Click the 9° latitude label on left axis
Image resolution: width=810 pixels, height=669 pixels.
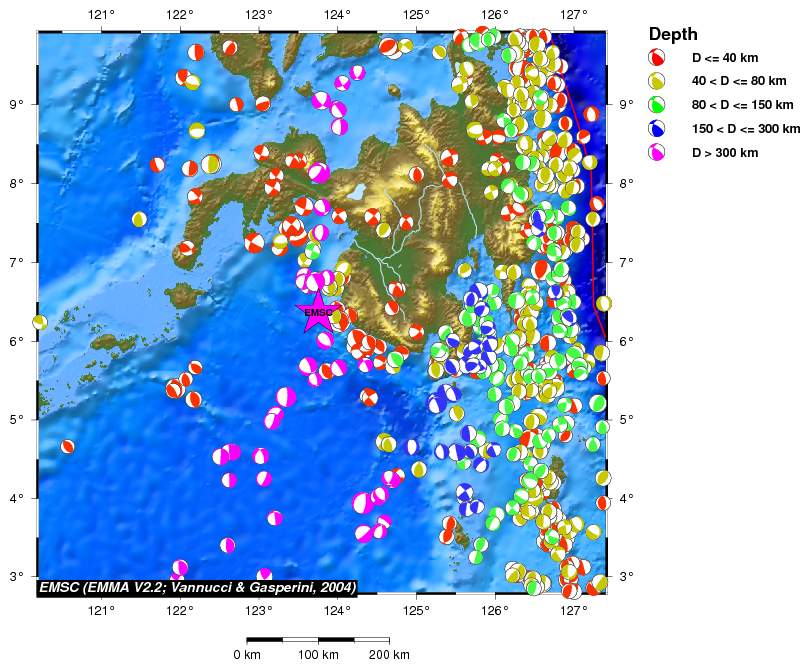pos(17,104)
